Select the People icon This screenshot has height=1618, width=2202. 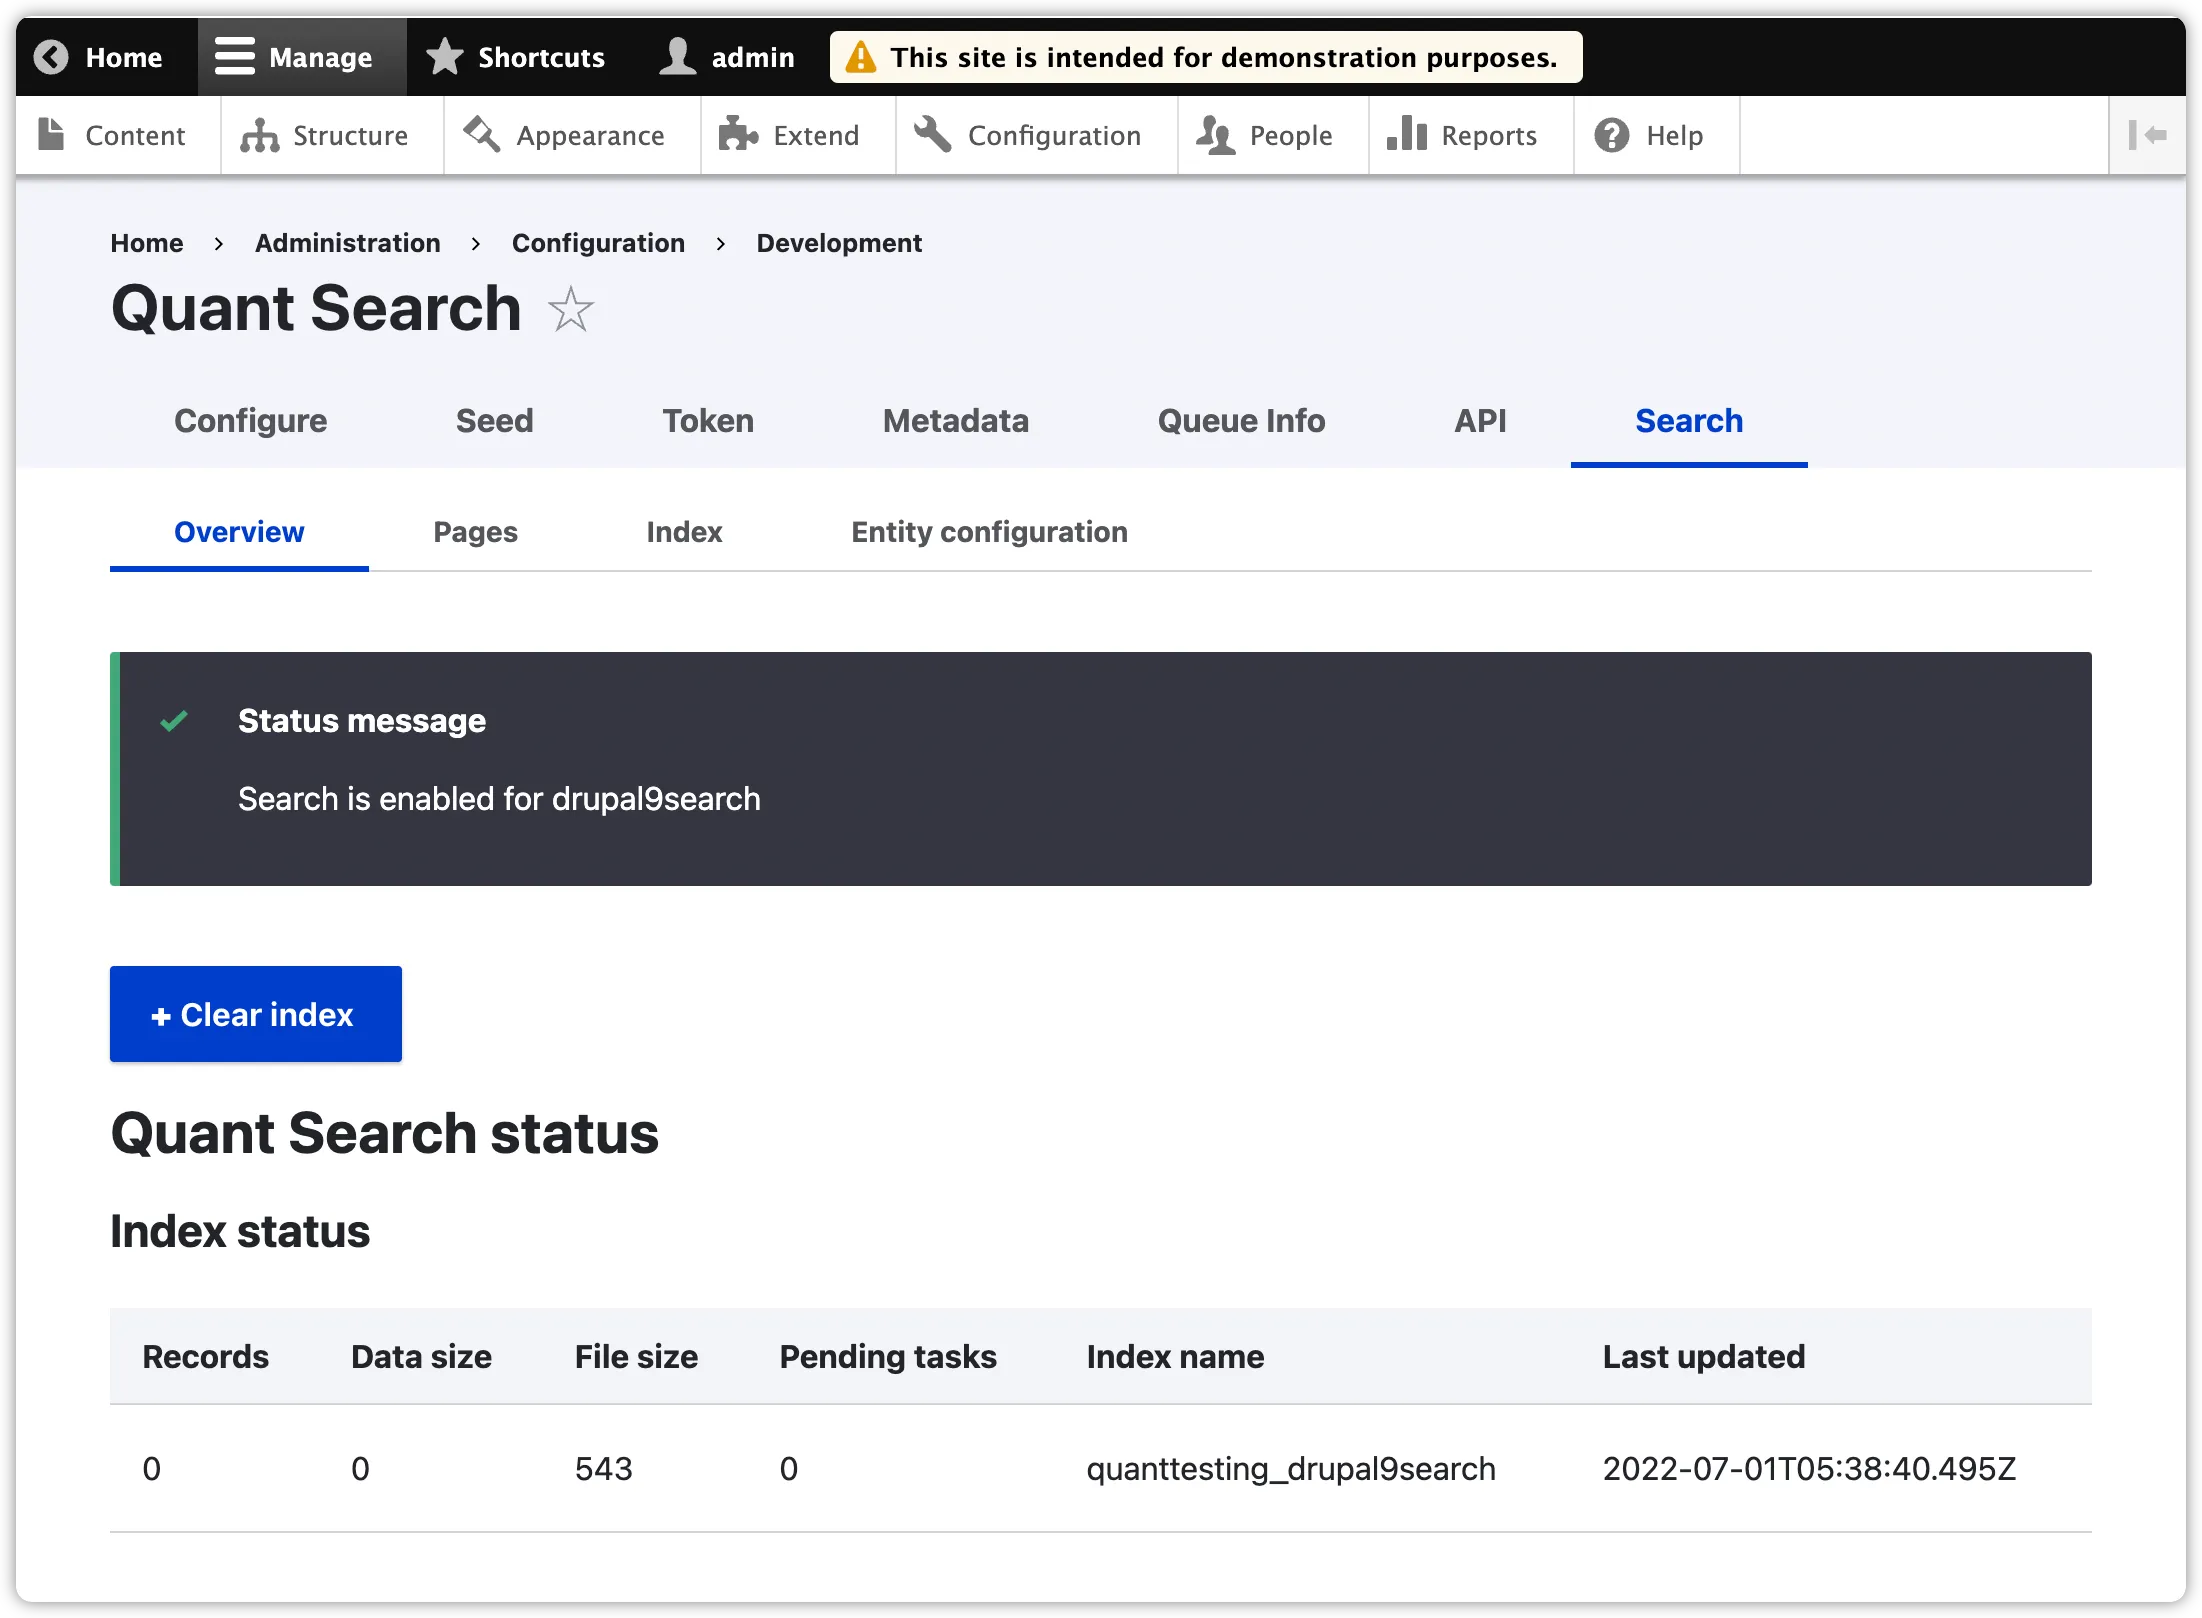1216,135
